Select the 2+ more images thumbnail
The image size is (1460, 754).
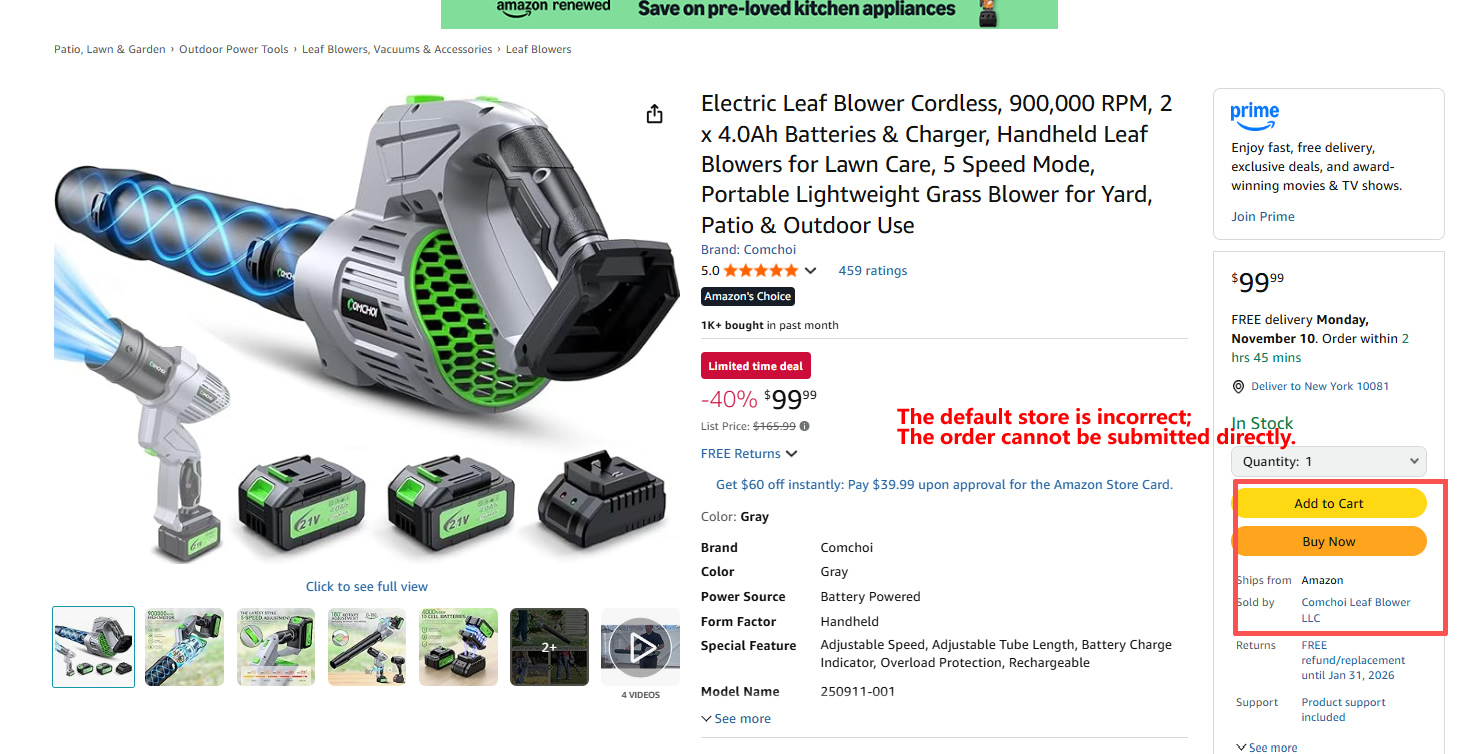coord(550,647)
